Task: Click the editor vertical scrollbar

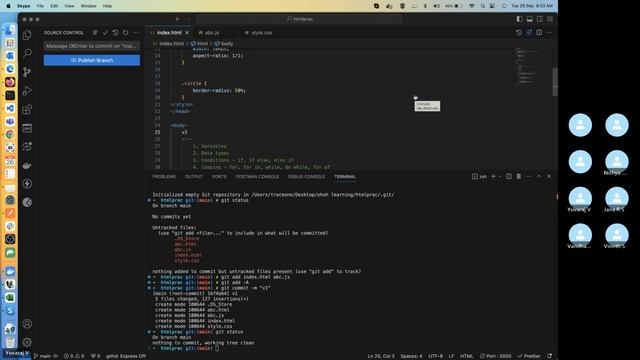Action: (x=555, y=82)
